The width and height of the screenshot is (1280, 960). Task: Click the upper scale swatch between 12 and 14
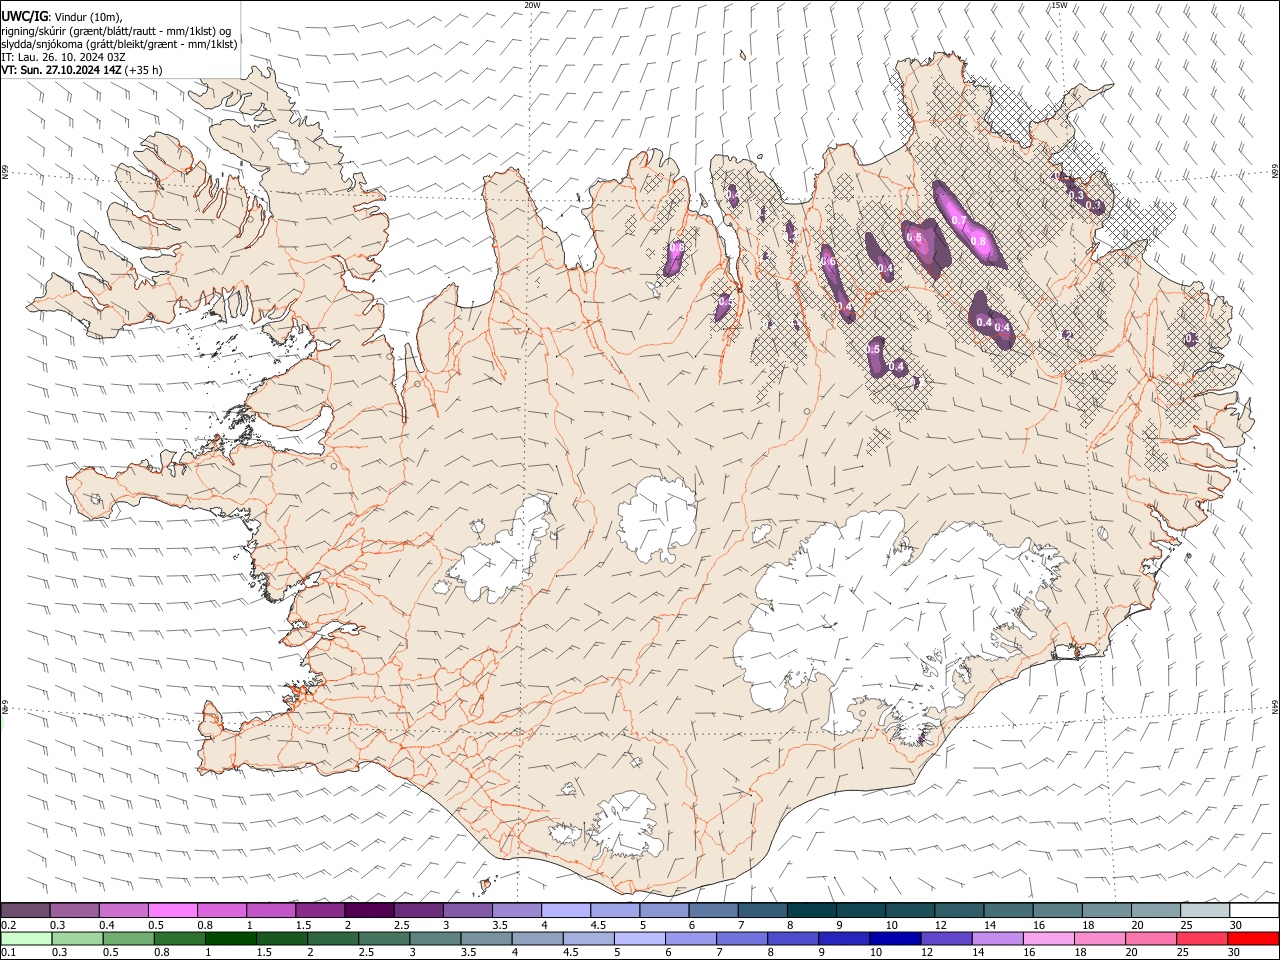958,910
